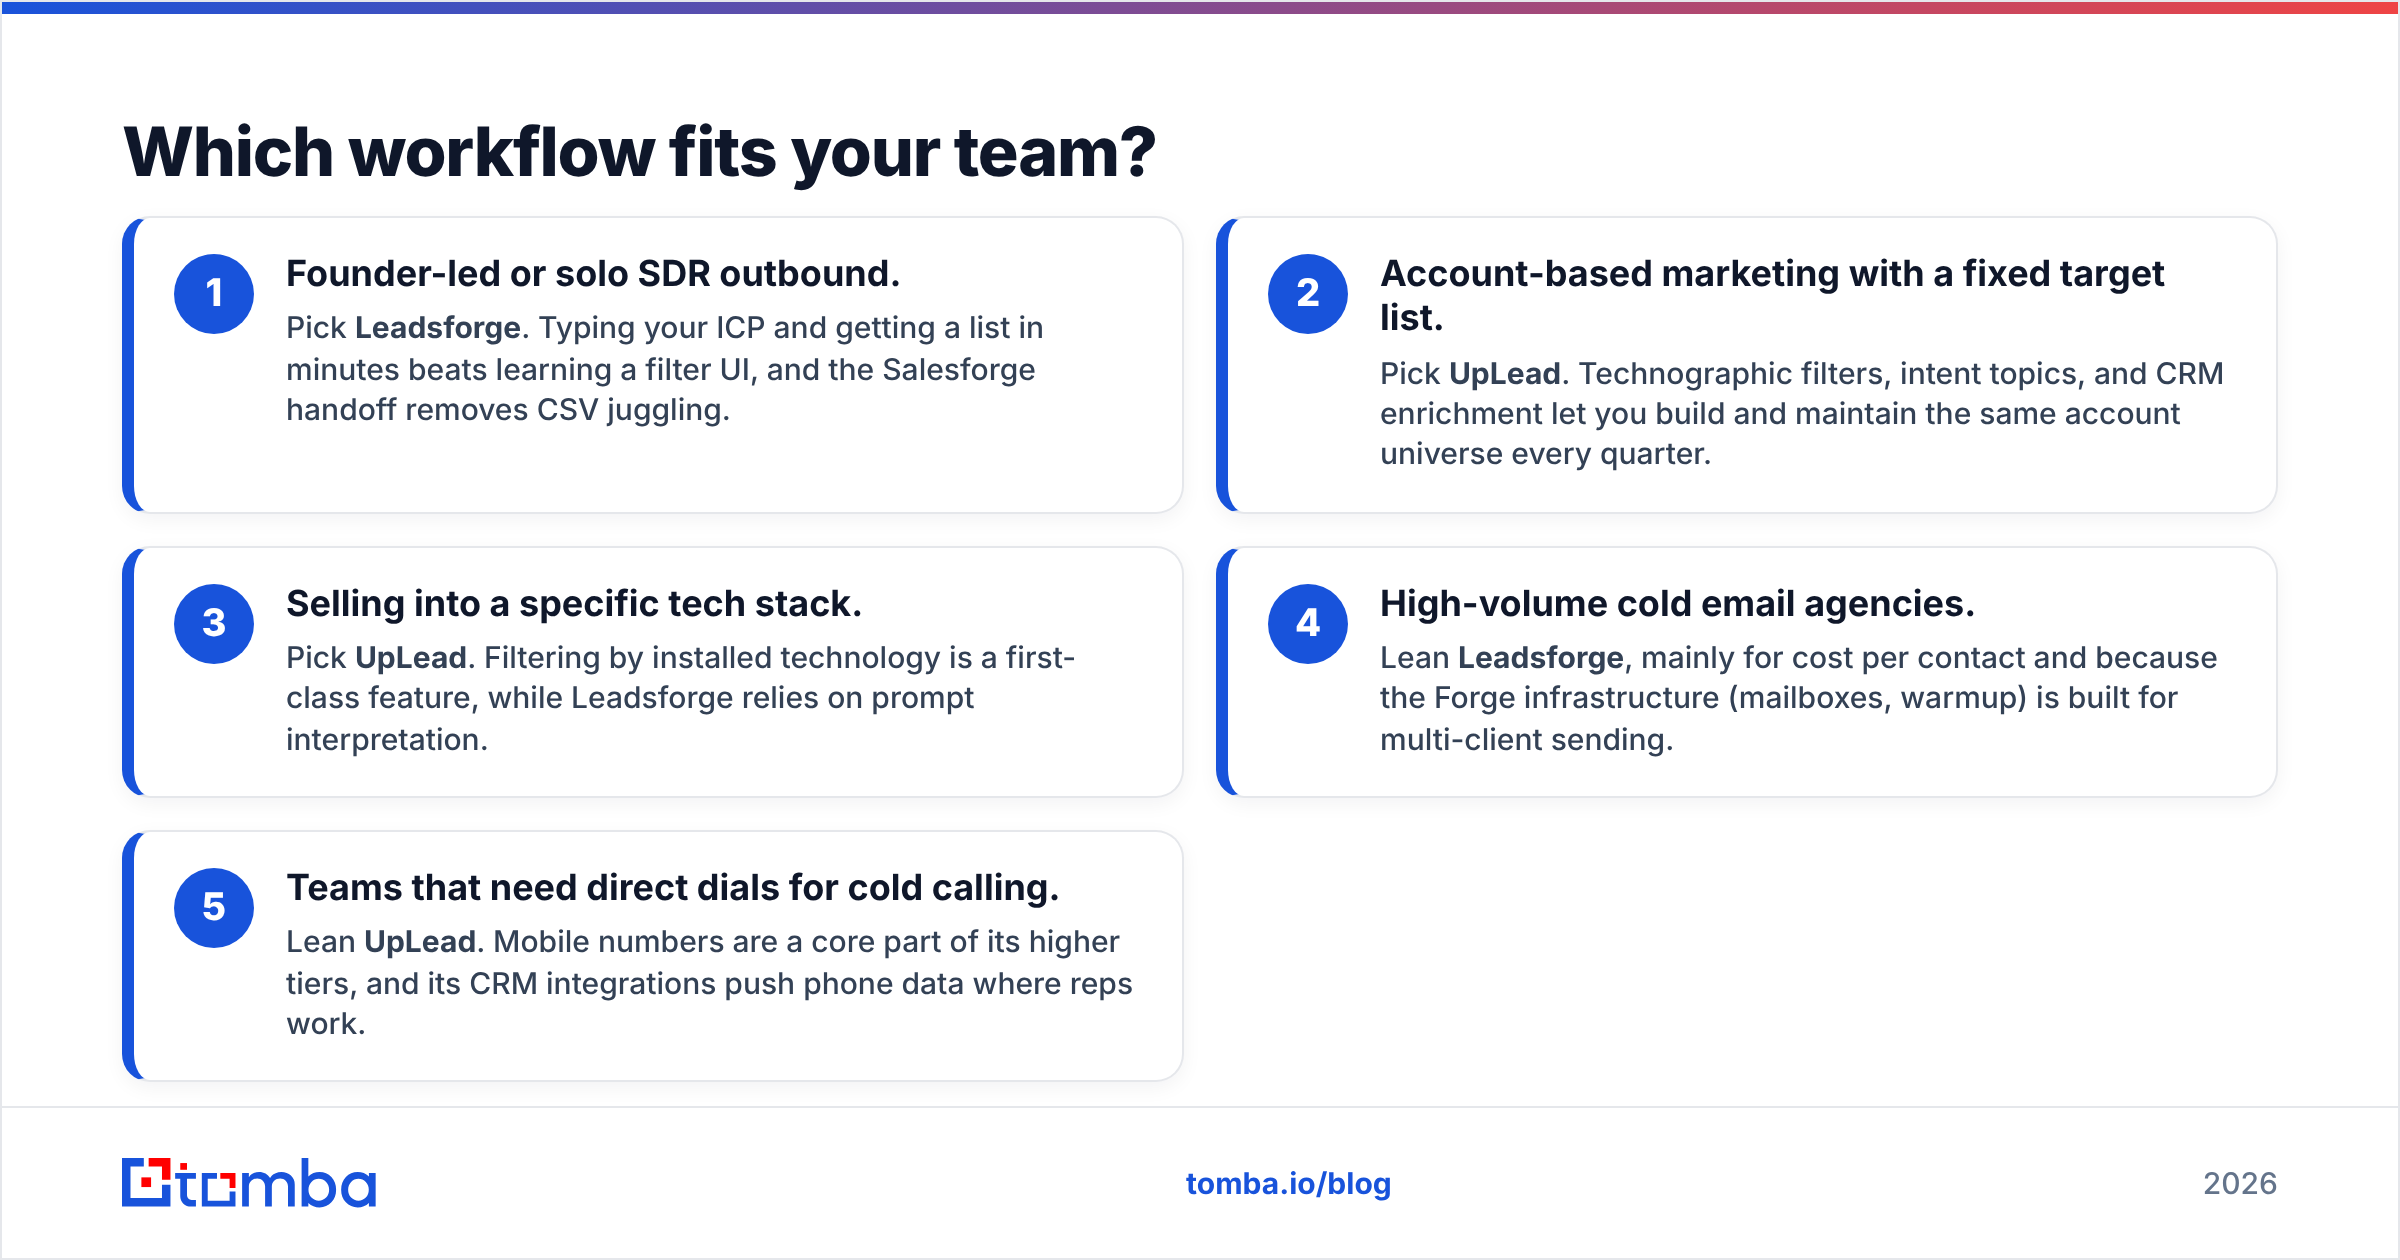This screenshot has height=1260, width=2400.
Task: Click bold 'UpLead' in account-based marketing card
Action: (1504, 374)
